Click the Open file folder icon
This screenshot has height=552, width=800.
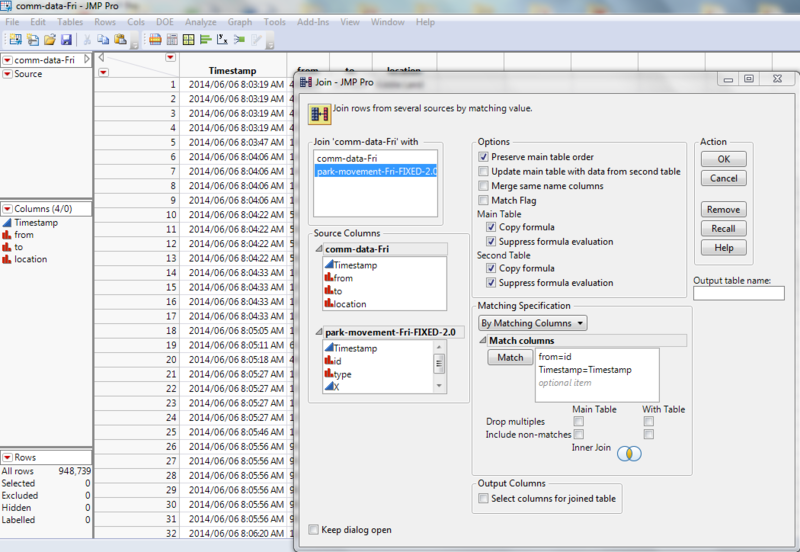tap(49, 39)
